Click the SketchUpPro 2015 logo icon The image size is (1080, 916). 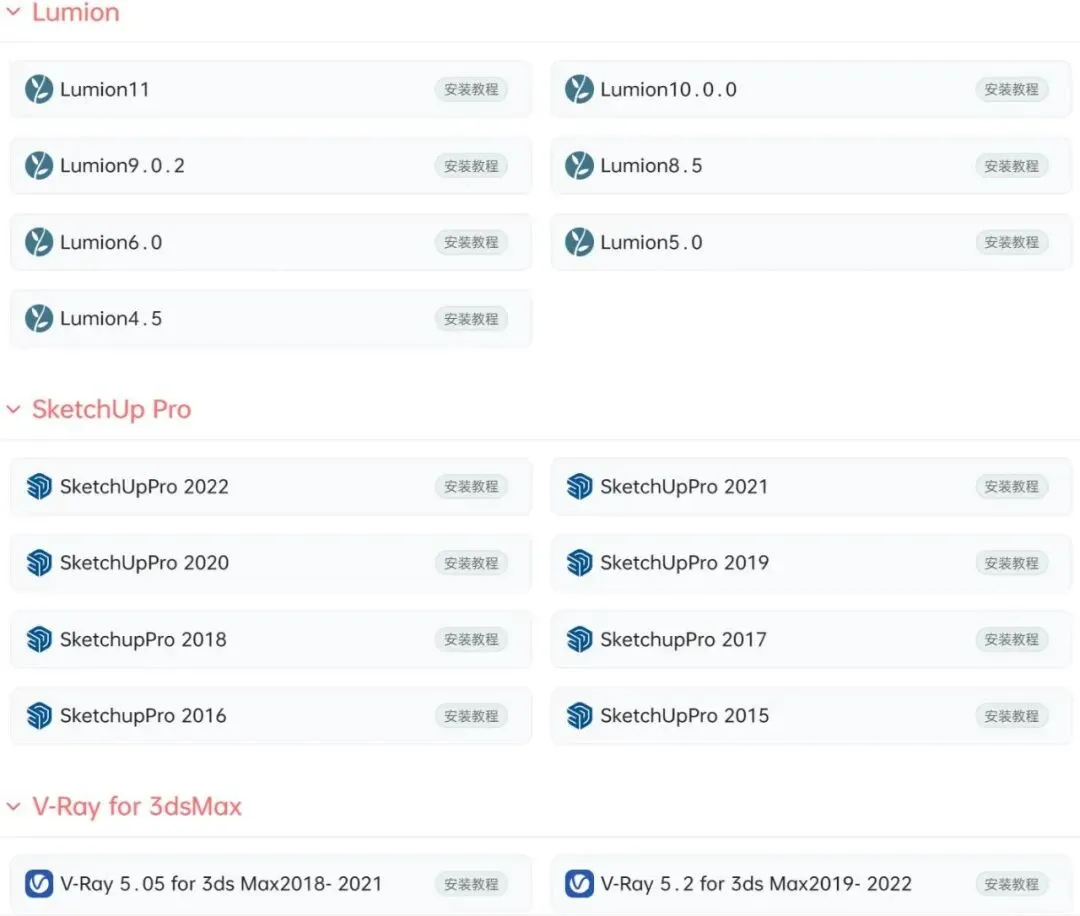(x=579, y=716)
